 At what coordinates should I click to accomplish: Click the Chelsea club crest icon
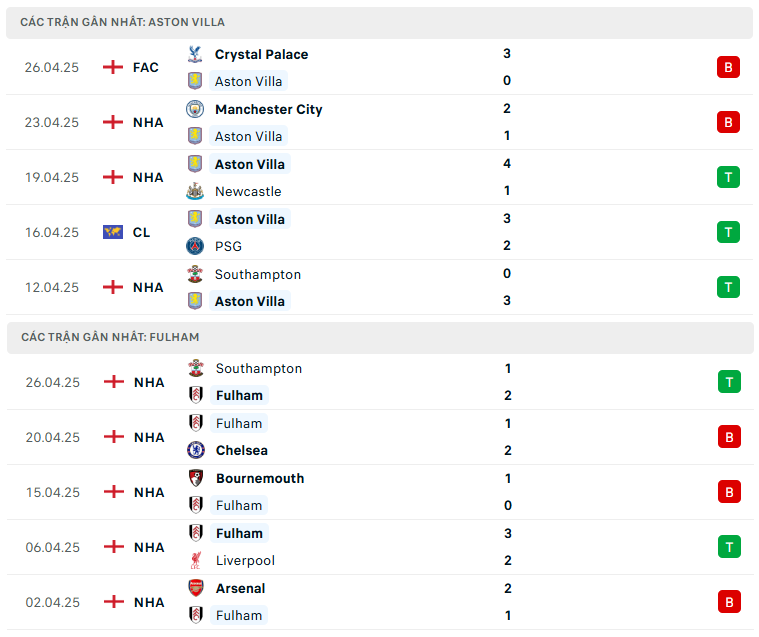coord(196,450)
